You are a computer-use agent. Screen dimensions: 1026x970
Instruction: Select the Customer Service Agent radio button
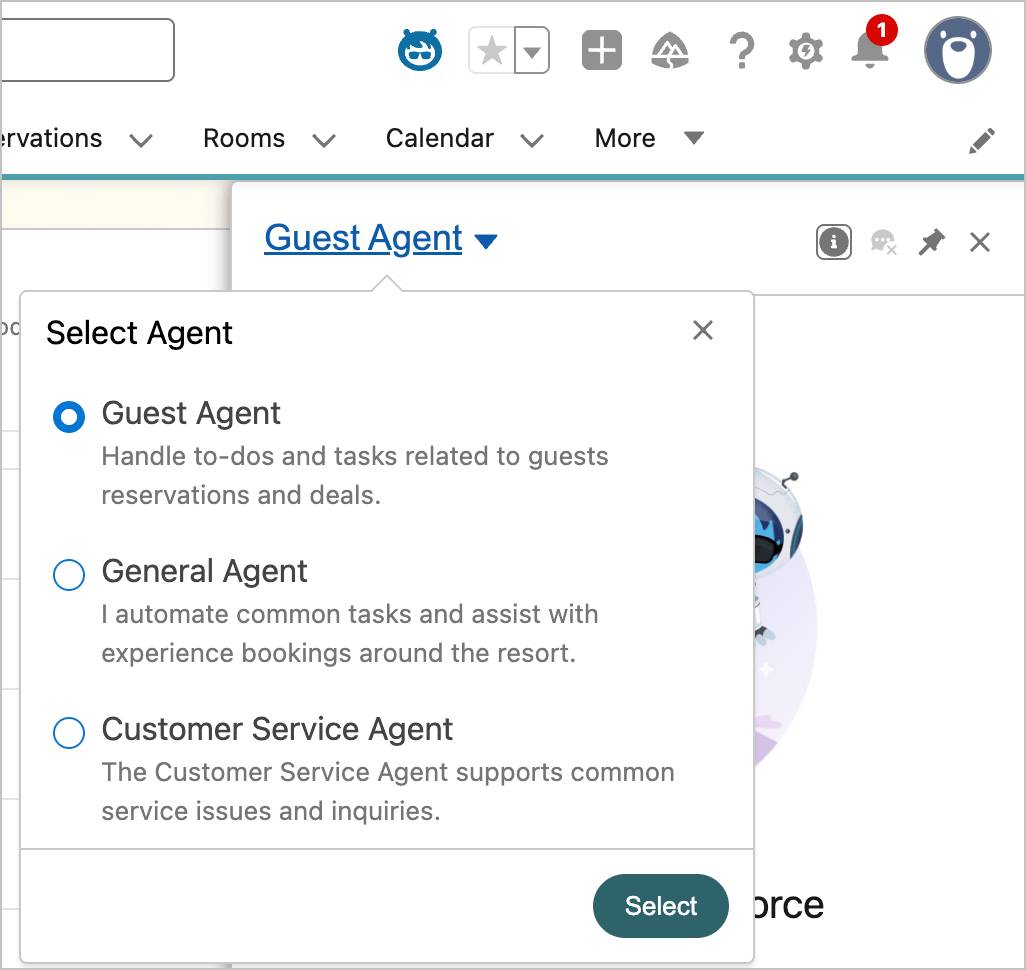tap(69, 732)
